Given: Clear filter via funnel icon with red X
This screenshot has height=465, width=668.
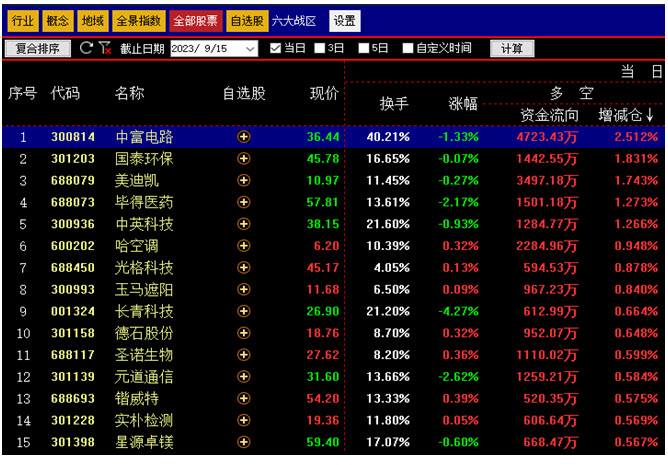Looking at the screenshot, I should (105, 48).
